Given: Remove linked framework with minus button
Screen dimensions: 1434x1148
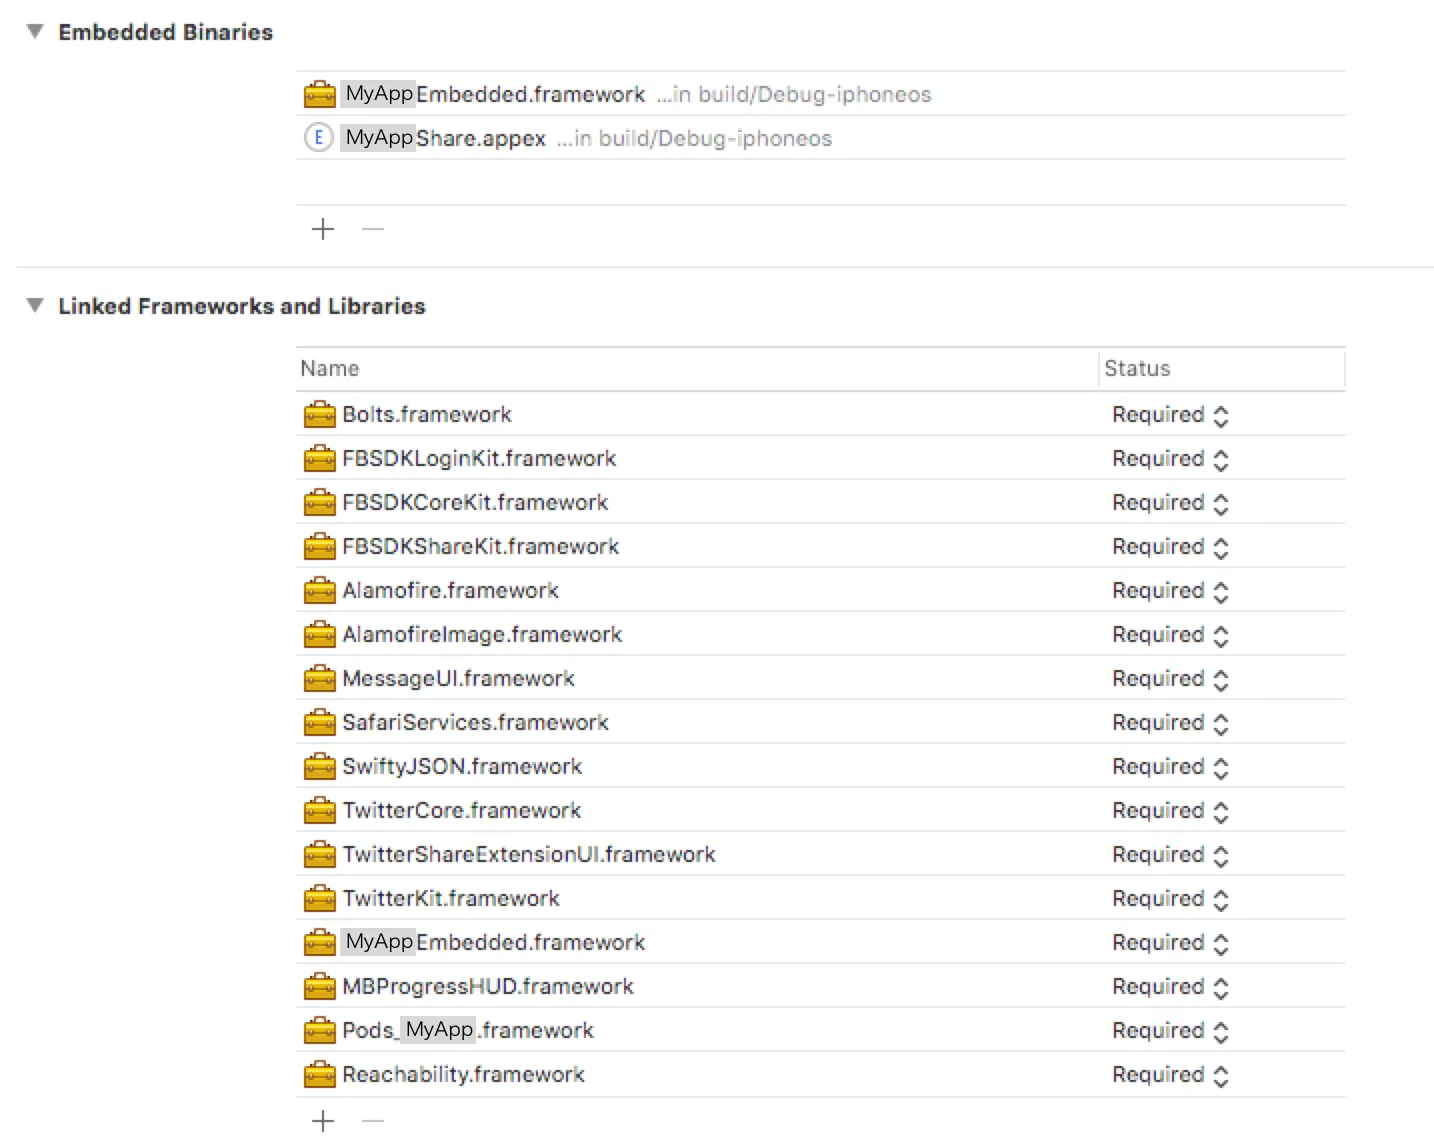Looking at the screenshot, I should tap(373, 1121).
